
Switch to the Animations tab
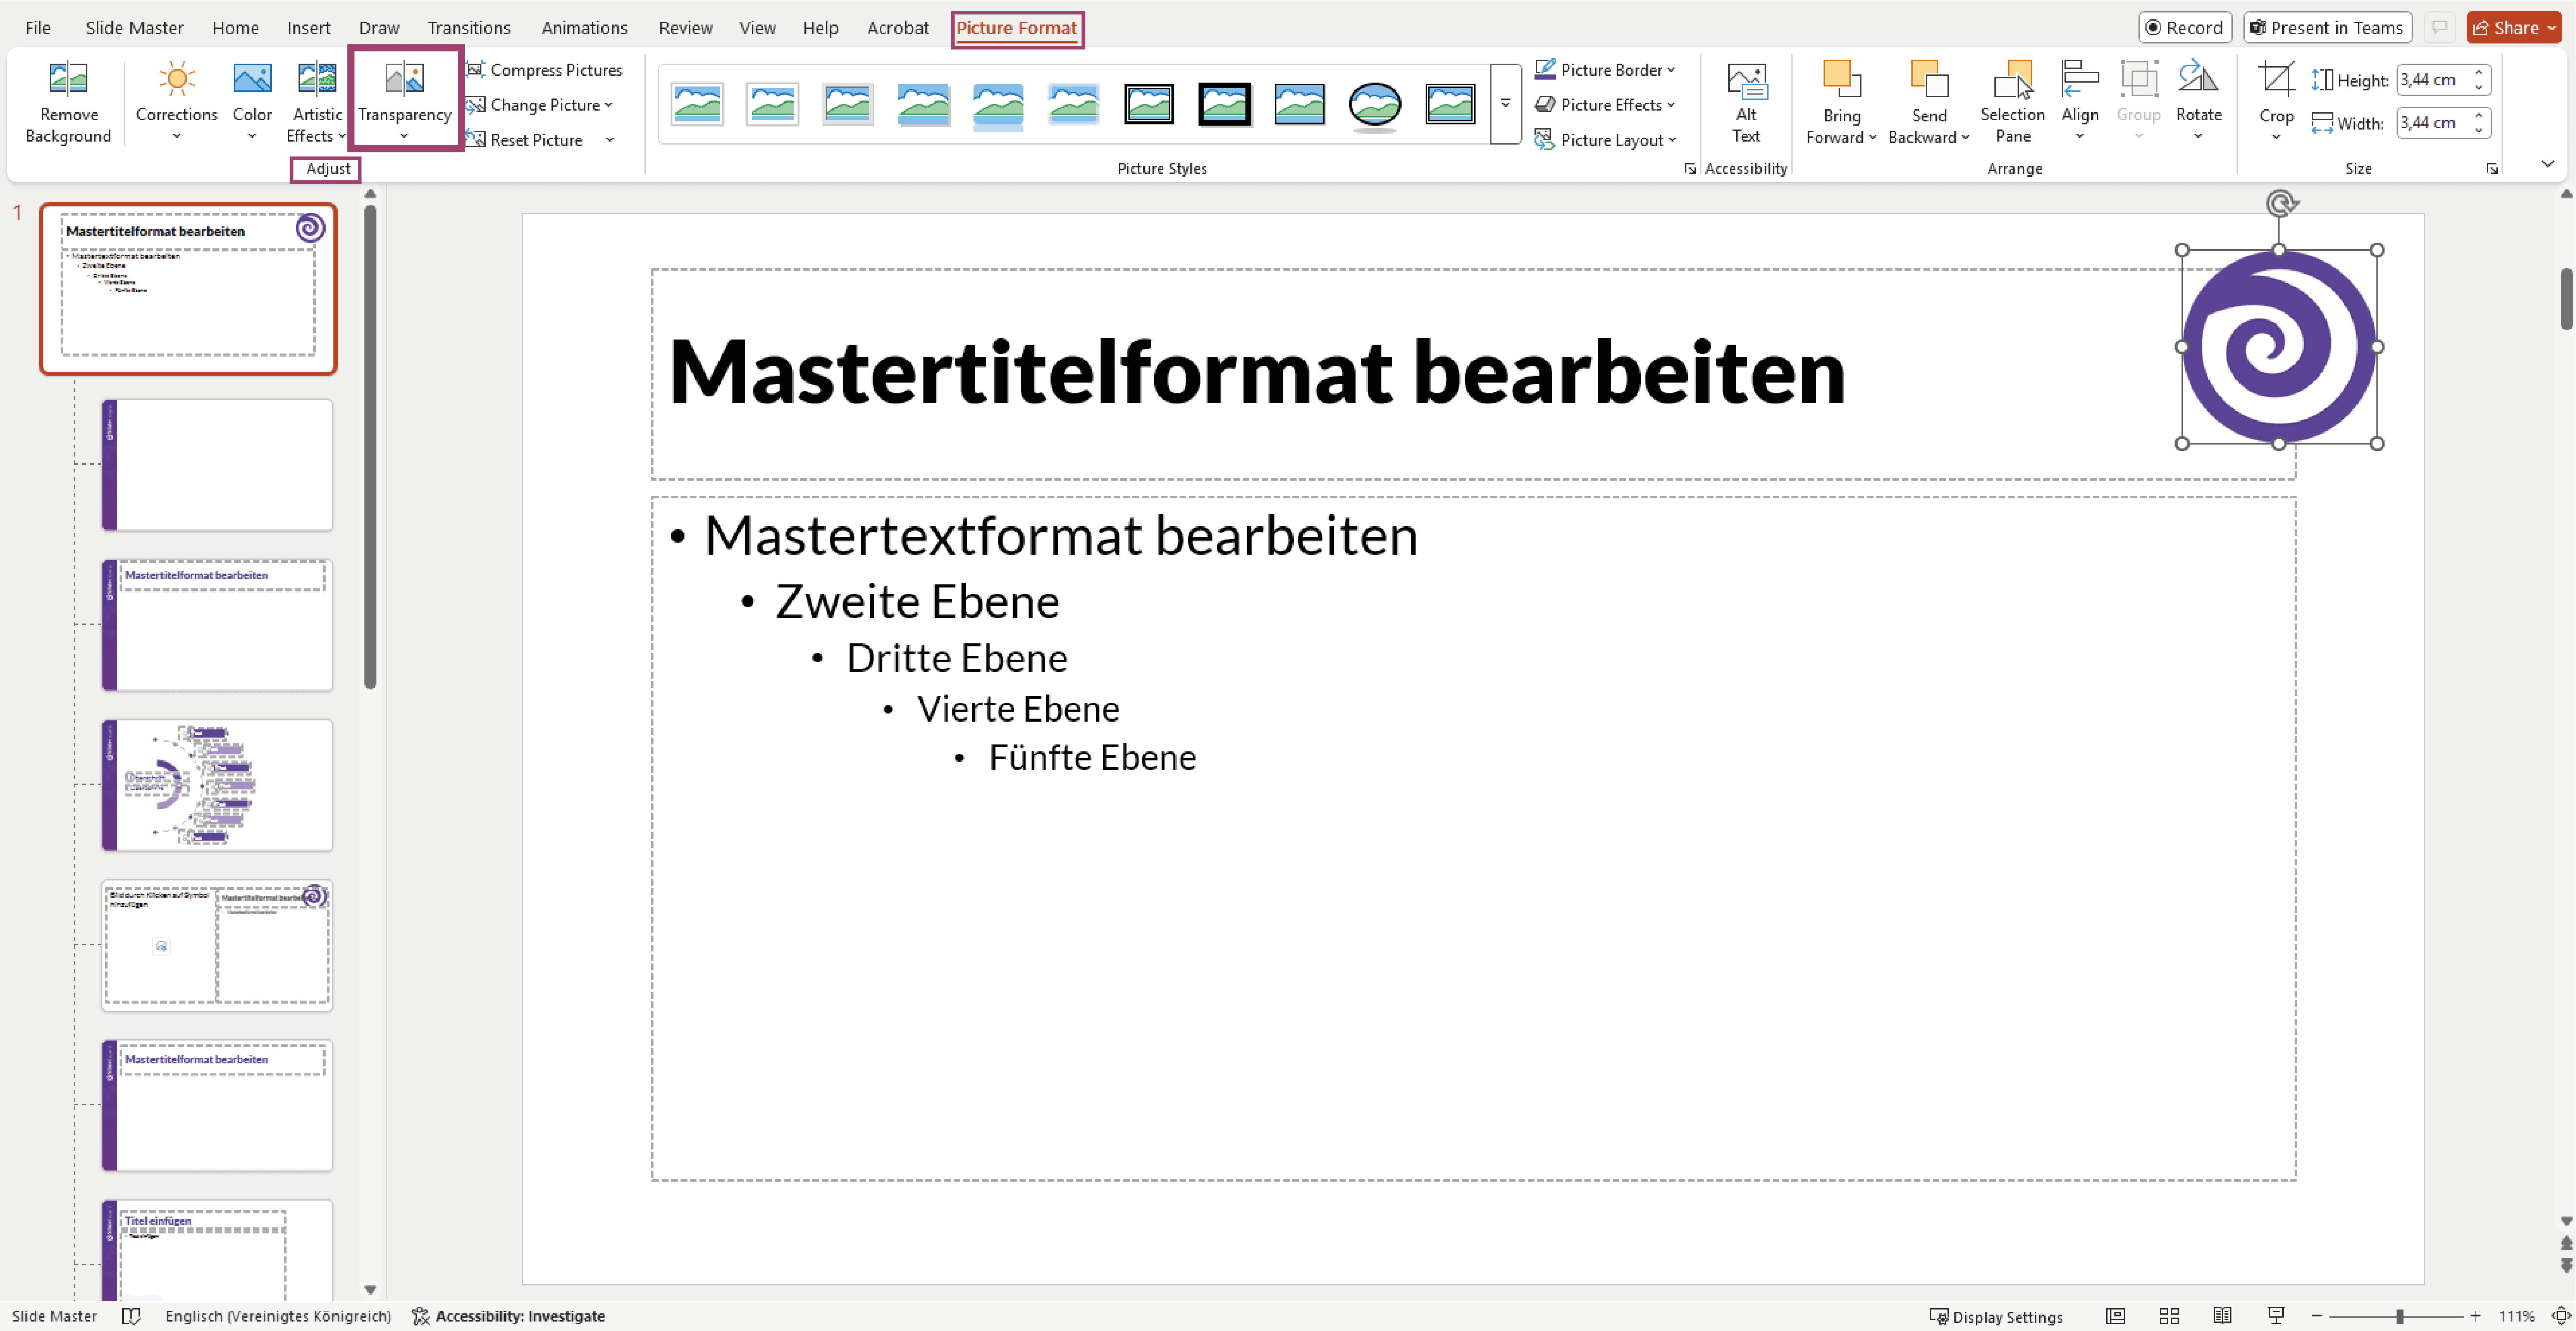point(585,27)
